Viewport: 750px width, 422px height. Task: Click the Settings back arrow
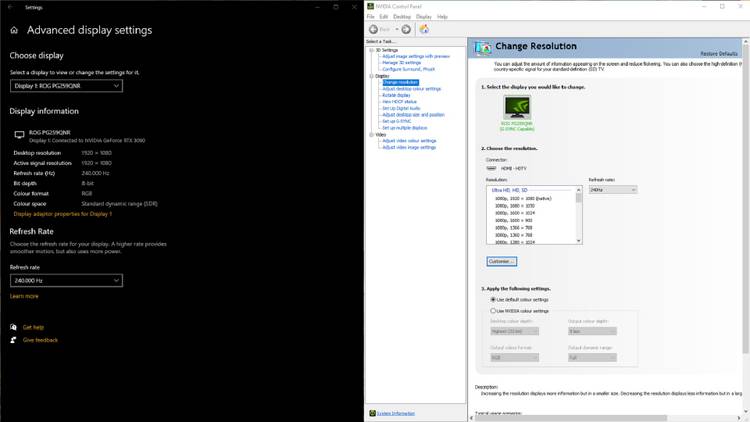[x=10, y=7]
